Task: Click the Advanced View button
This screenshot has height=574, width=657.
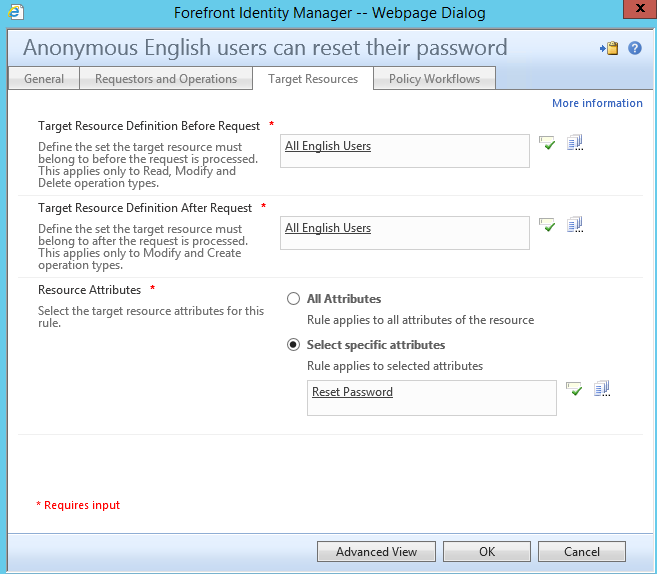Action: [376, 551]
